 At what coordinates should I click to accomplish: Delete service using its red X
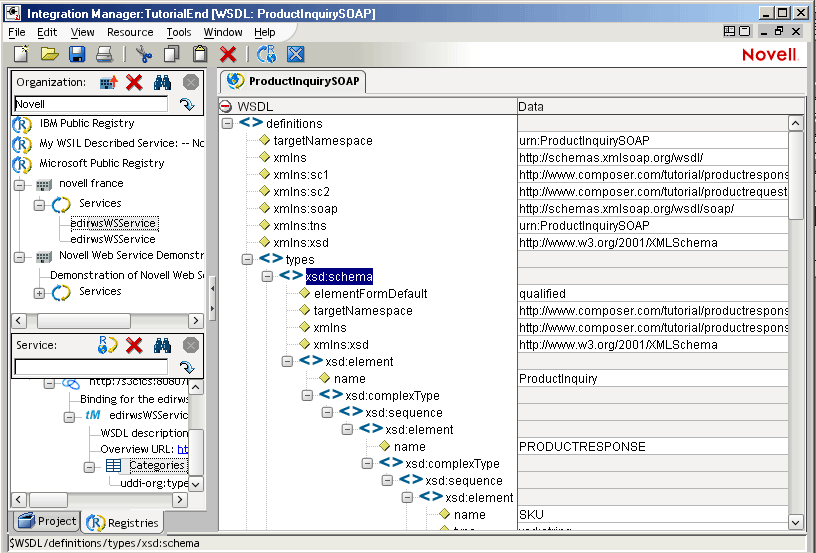point(134,345)
